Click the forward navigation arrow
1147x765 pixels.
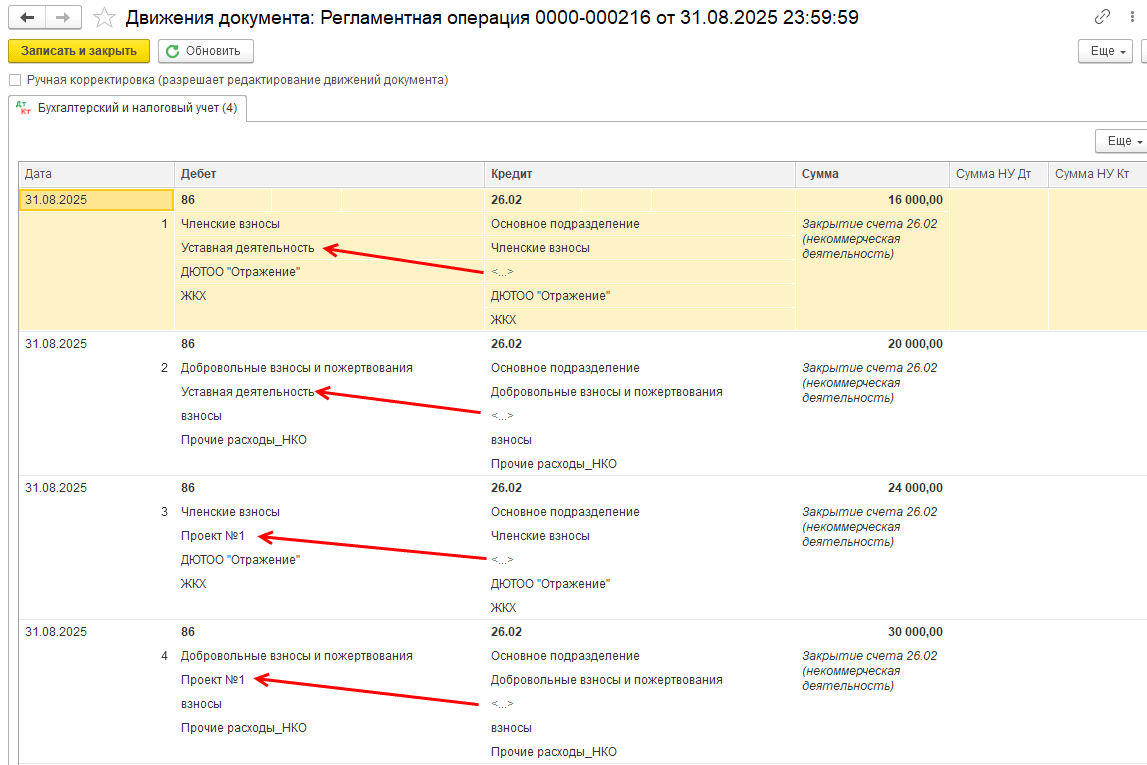[x=63, y=18]
